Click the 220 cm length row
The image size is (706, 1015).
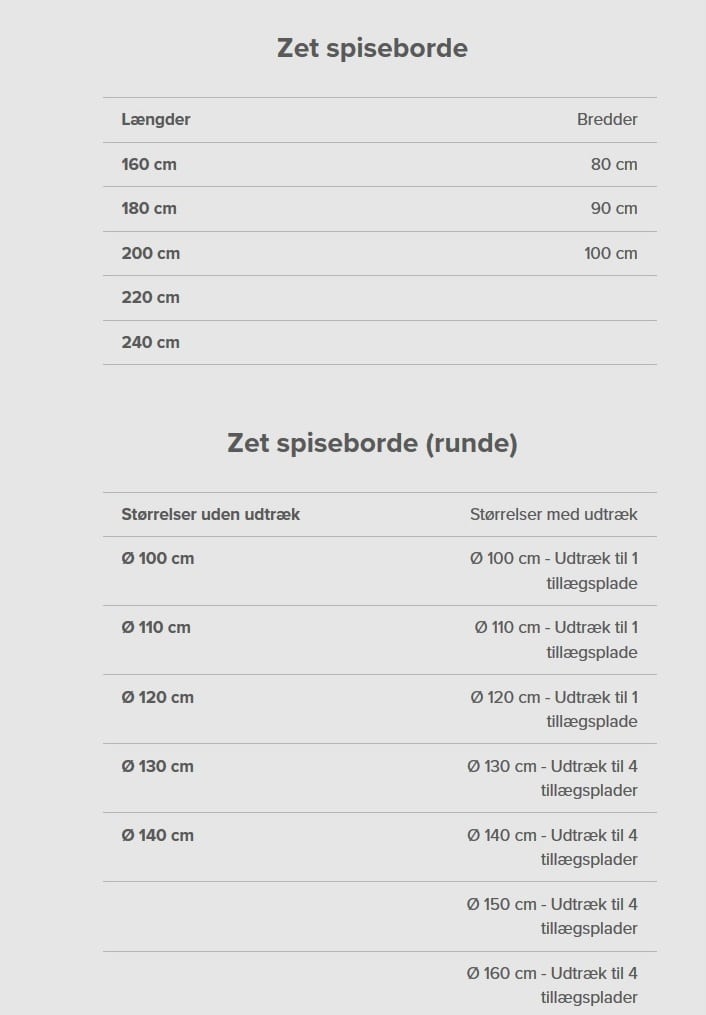click(379, 298)
